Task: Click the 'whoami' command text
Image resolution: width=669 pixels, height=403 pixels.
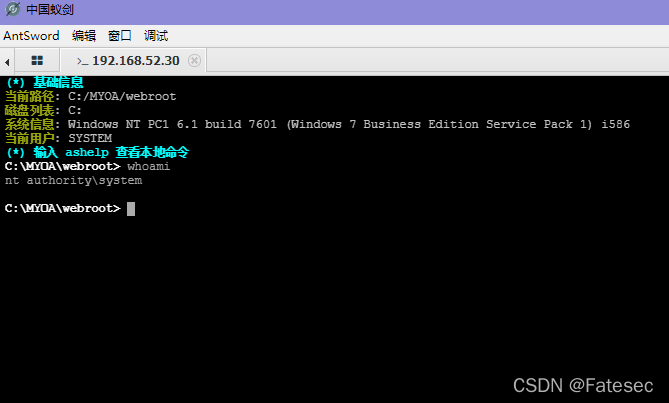Action: tap(148, 166)
